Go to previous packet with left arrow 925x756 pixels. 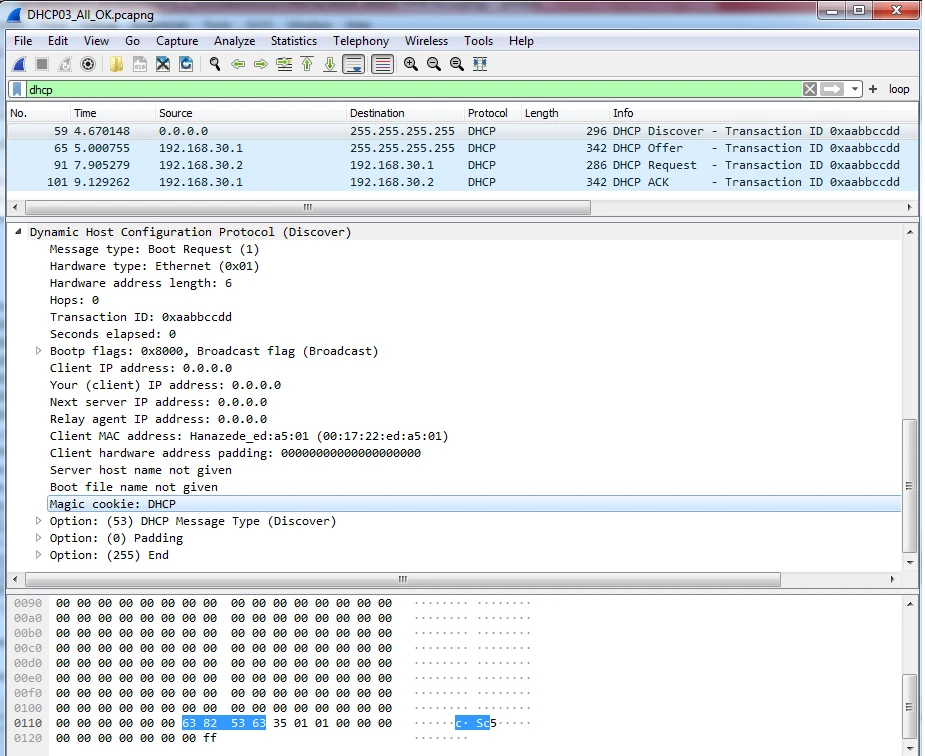click(238, 64)
